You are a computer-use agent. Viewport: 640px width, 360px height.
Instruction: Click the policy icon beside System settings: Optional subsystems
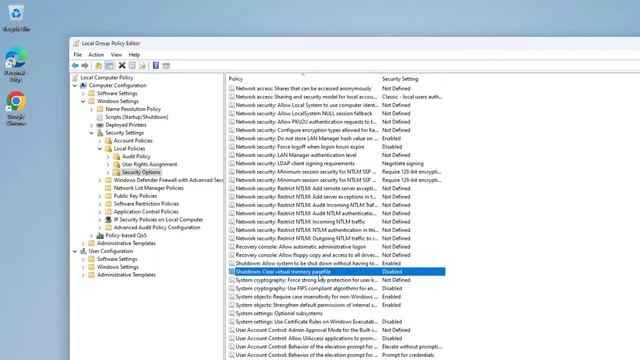coord(232,313)
